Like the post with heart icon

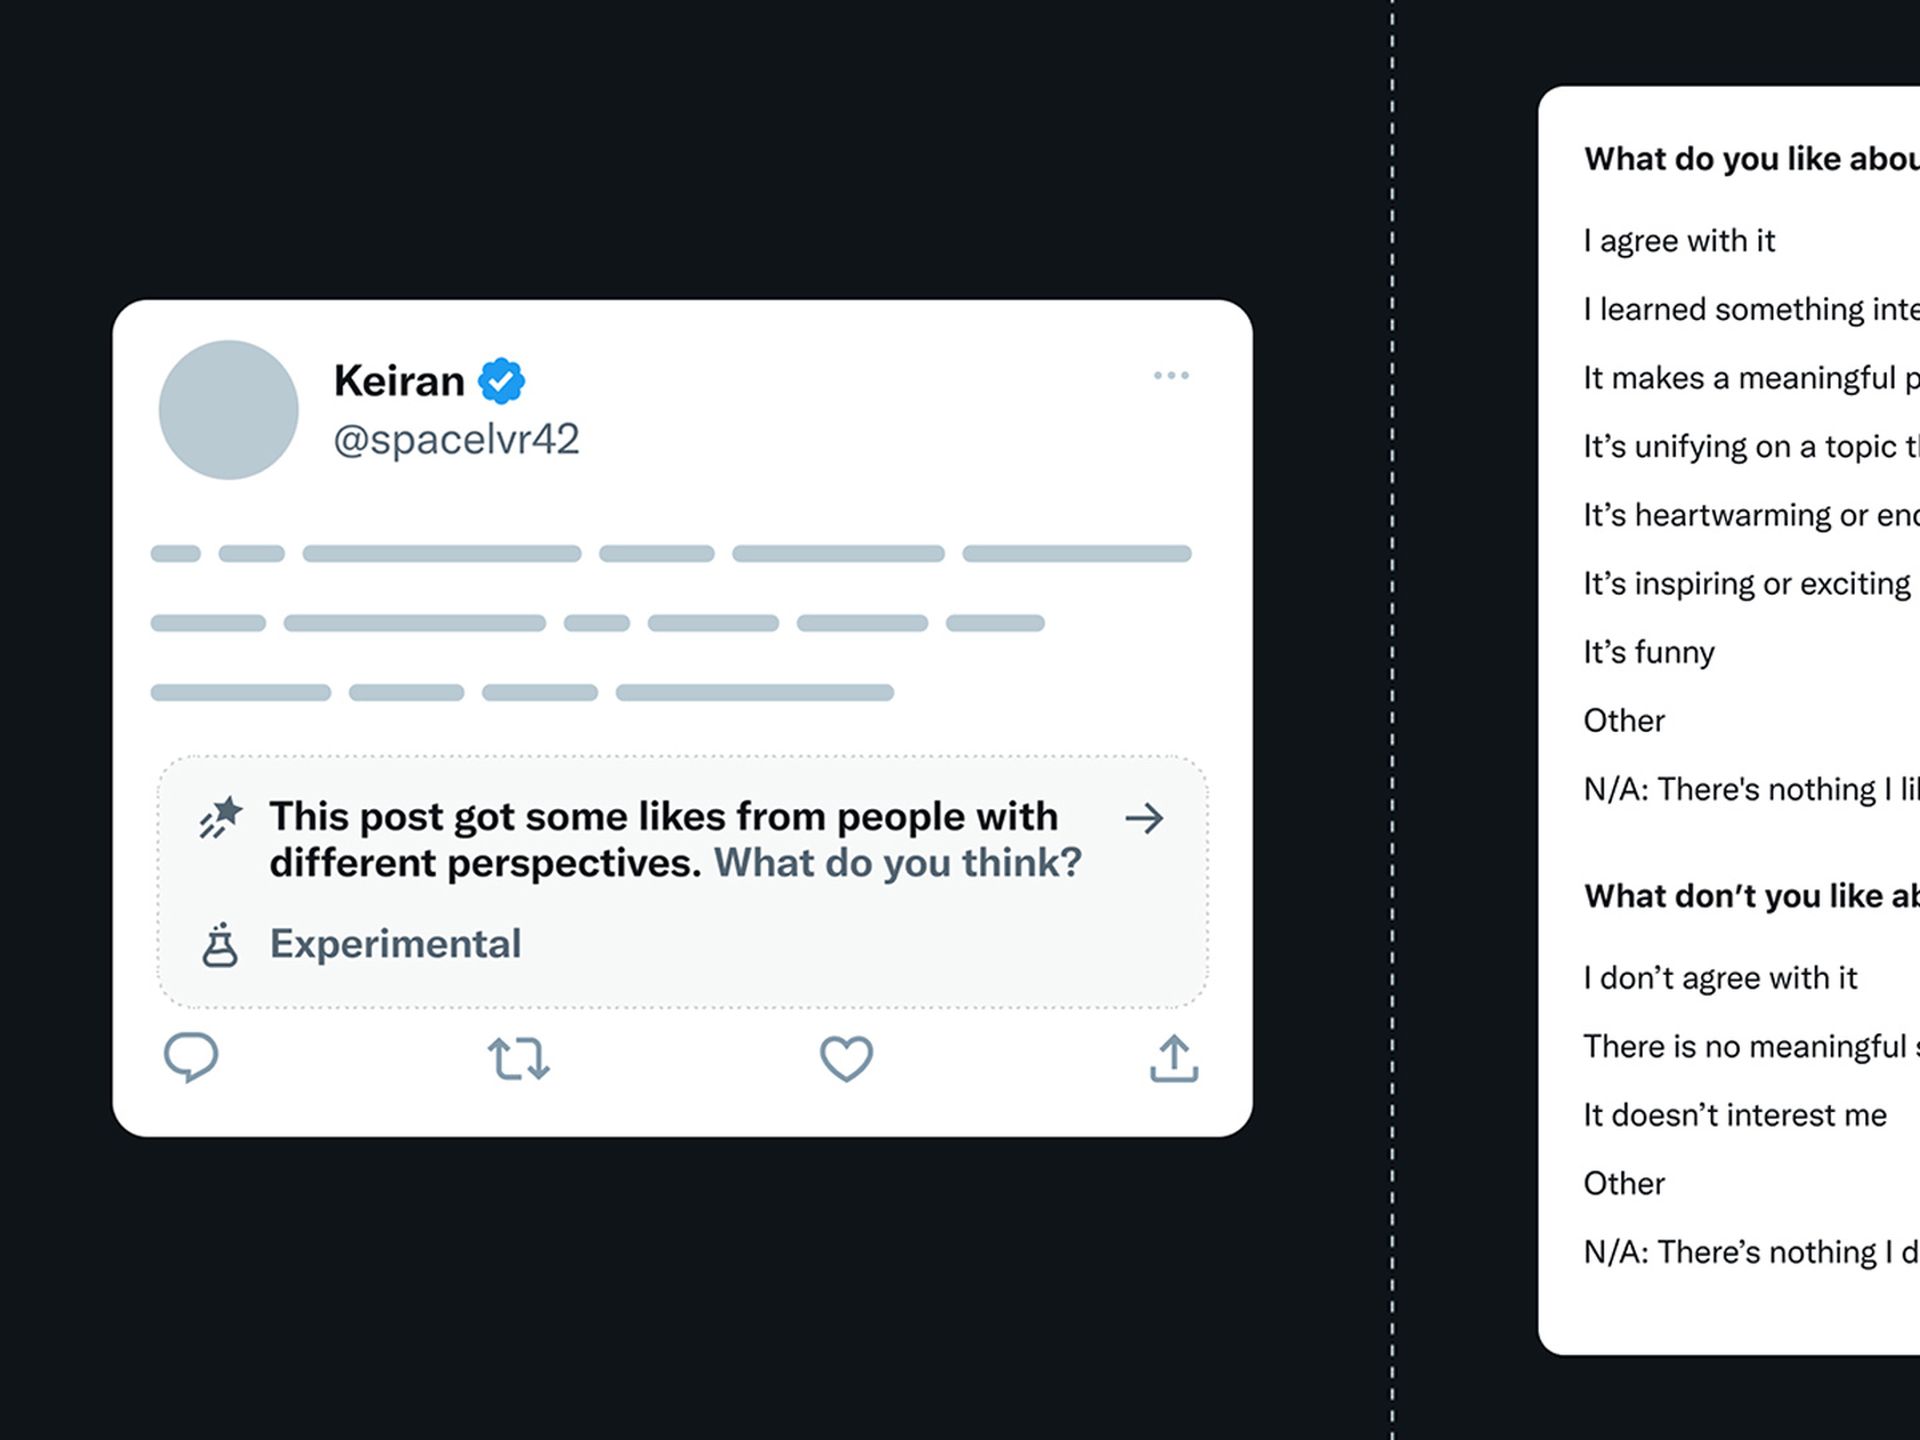coord(846,1058)
